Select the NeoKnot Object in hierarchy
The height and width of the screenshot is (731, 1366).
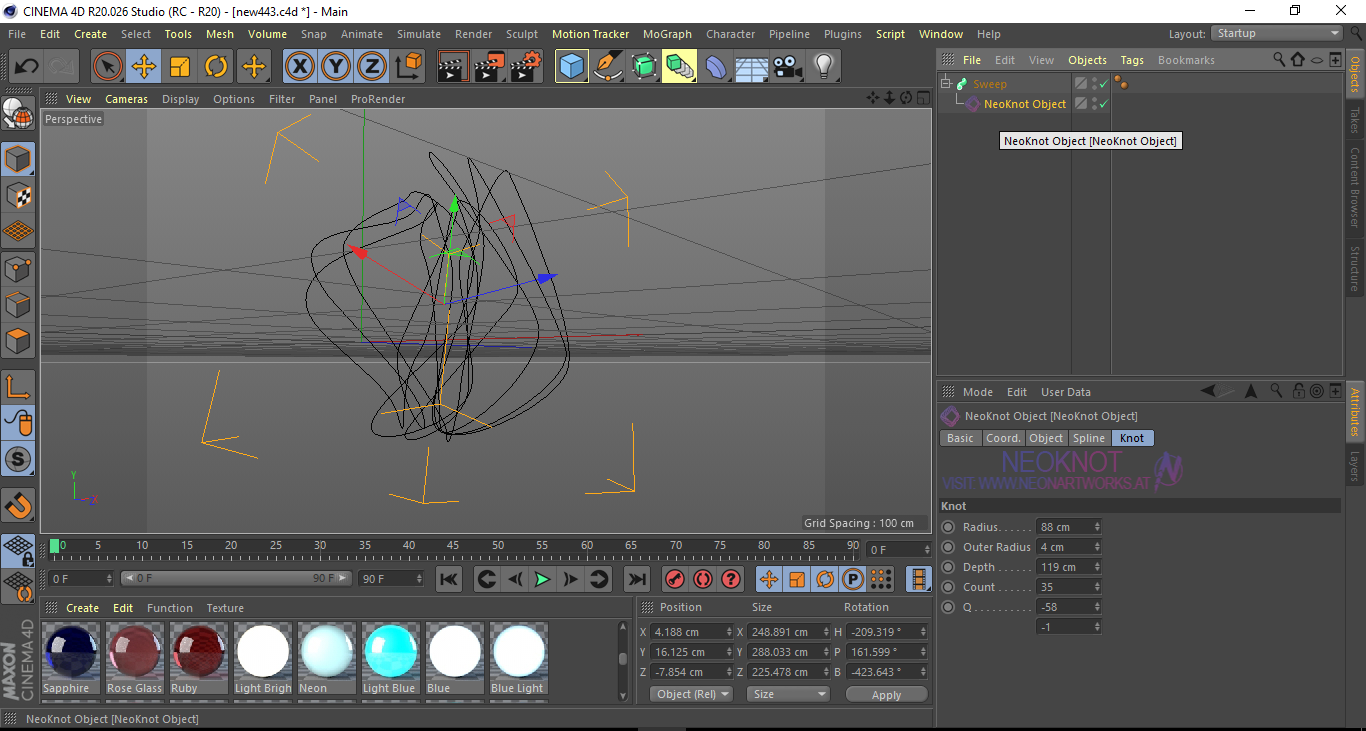(1025, 104)
